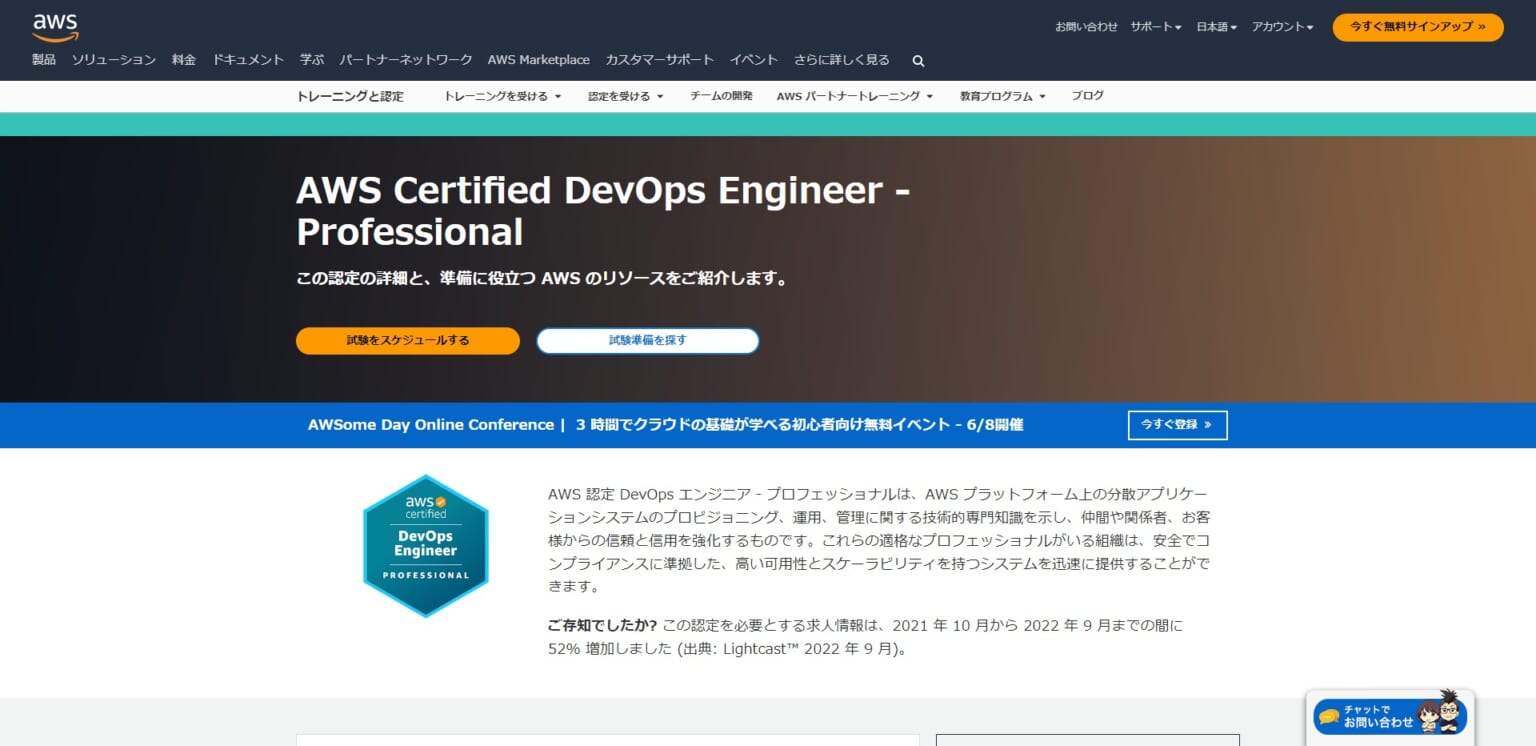Click the chat bubble icon in the contact widget
The width and height of the screenshot is (1536, 746).
(1330, 714)
